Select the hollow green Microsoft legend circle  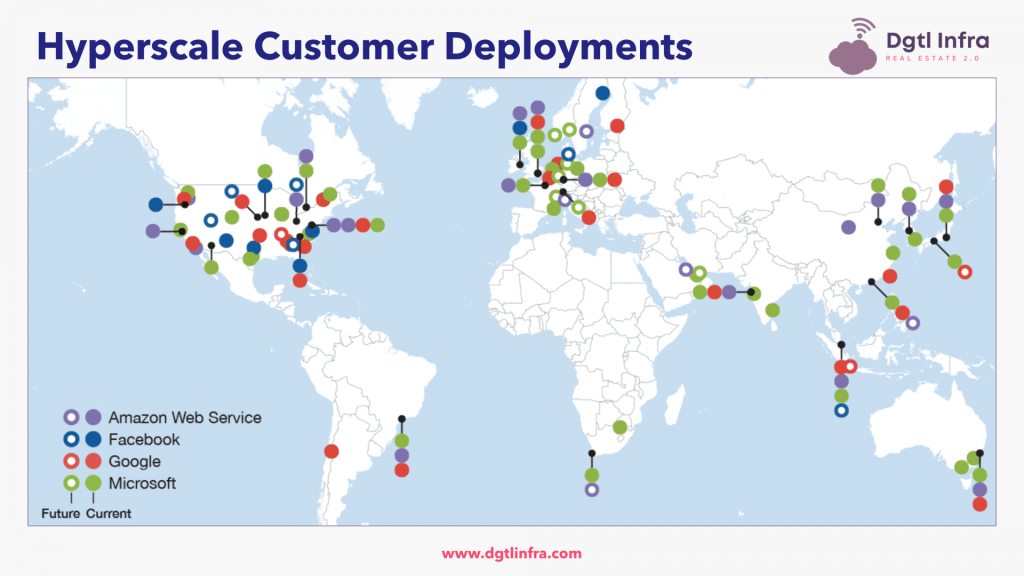71,483
